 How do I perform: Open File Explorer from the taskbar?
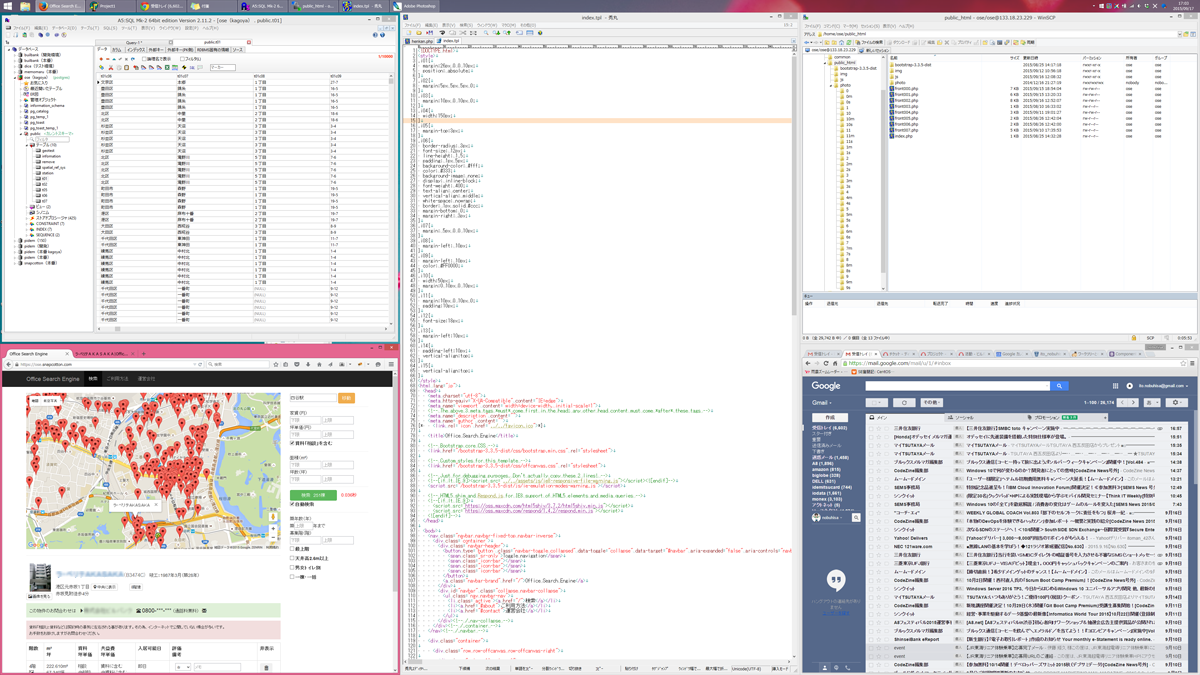pyautogui.click(x=24, y=6)
